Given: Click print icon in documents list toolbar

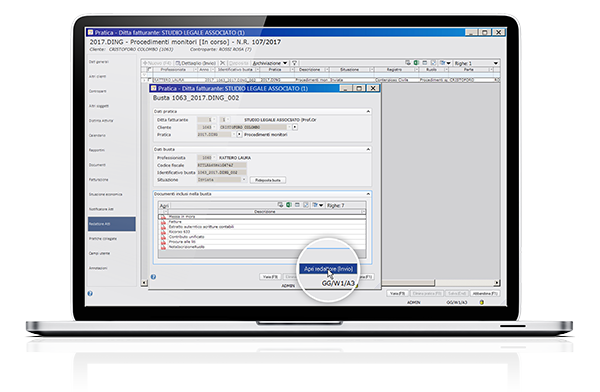Looking at the screenshot, I should (280, 205).
